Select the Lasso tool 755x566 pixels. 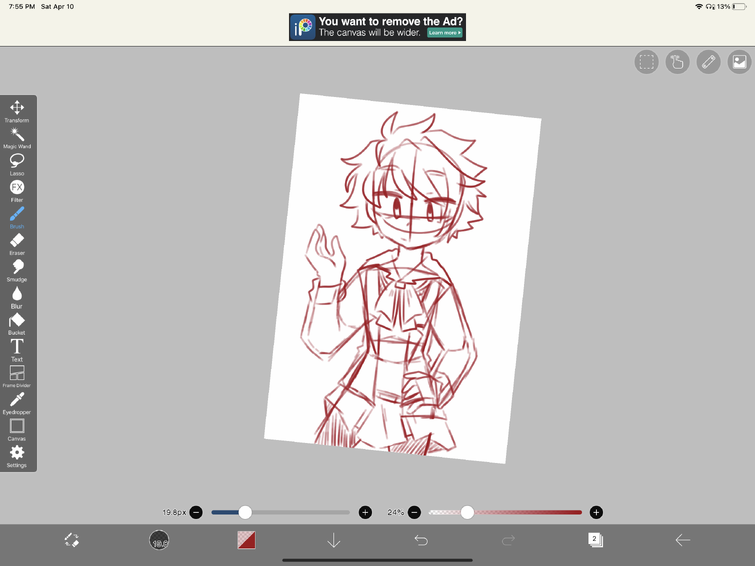coord(17,164)
